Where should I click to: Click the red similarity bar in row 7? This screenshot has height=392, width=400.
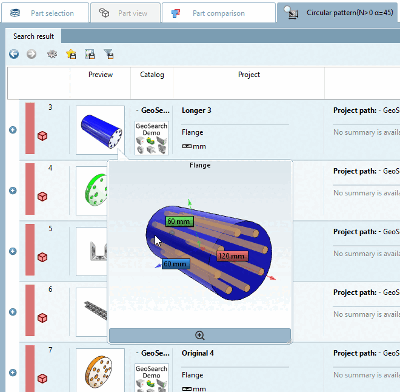point(30,368)
